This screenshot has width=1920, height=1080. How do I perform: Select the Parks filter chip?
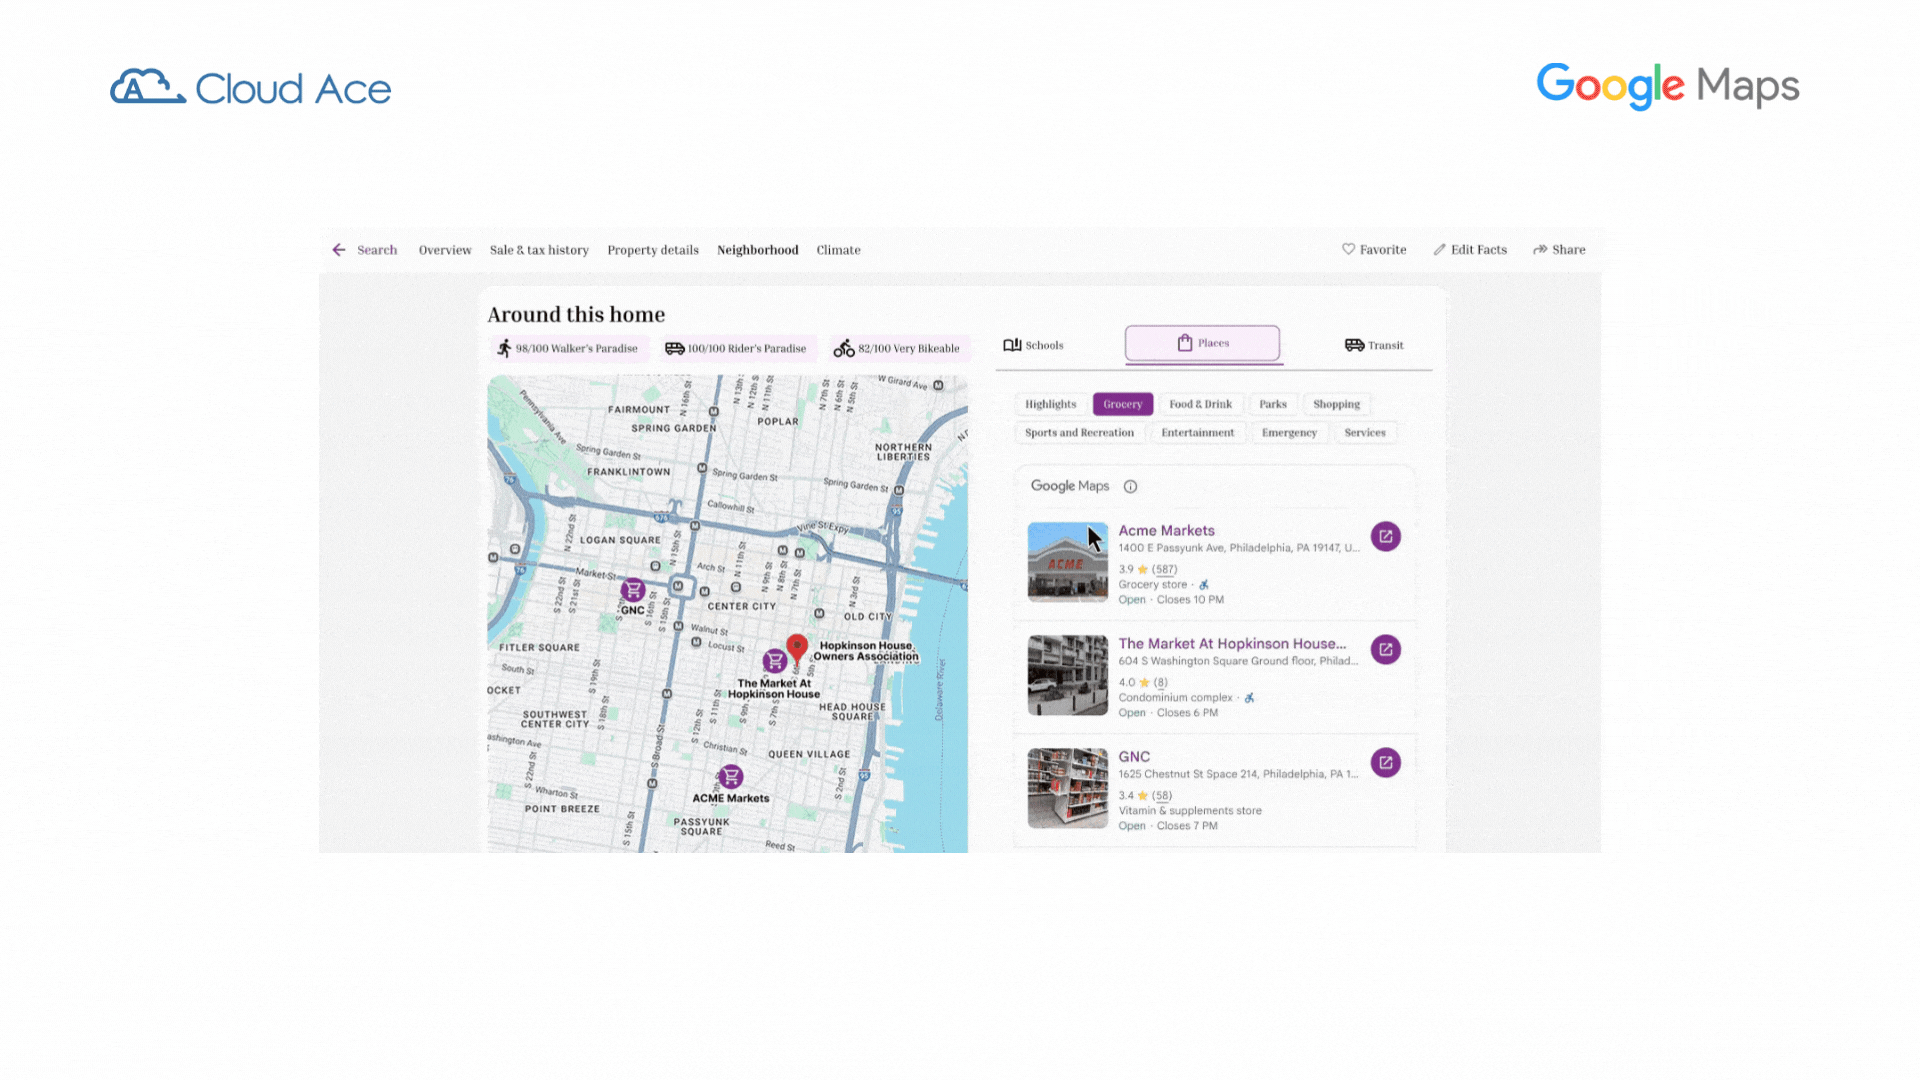point(1272,404)
